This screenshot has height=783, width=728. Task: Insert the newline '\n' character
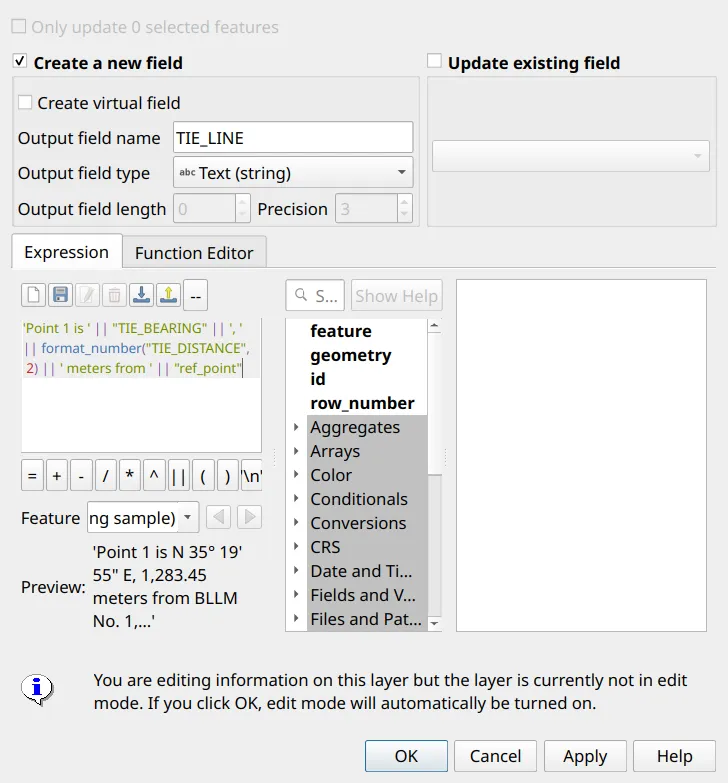tap(251, 476)
